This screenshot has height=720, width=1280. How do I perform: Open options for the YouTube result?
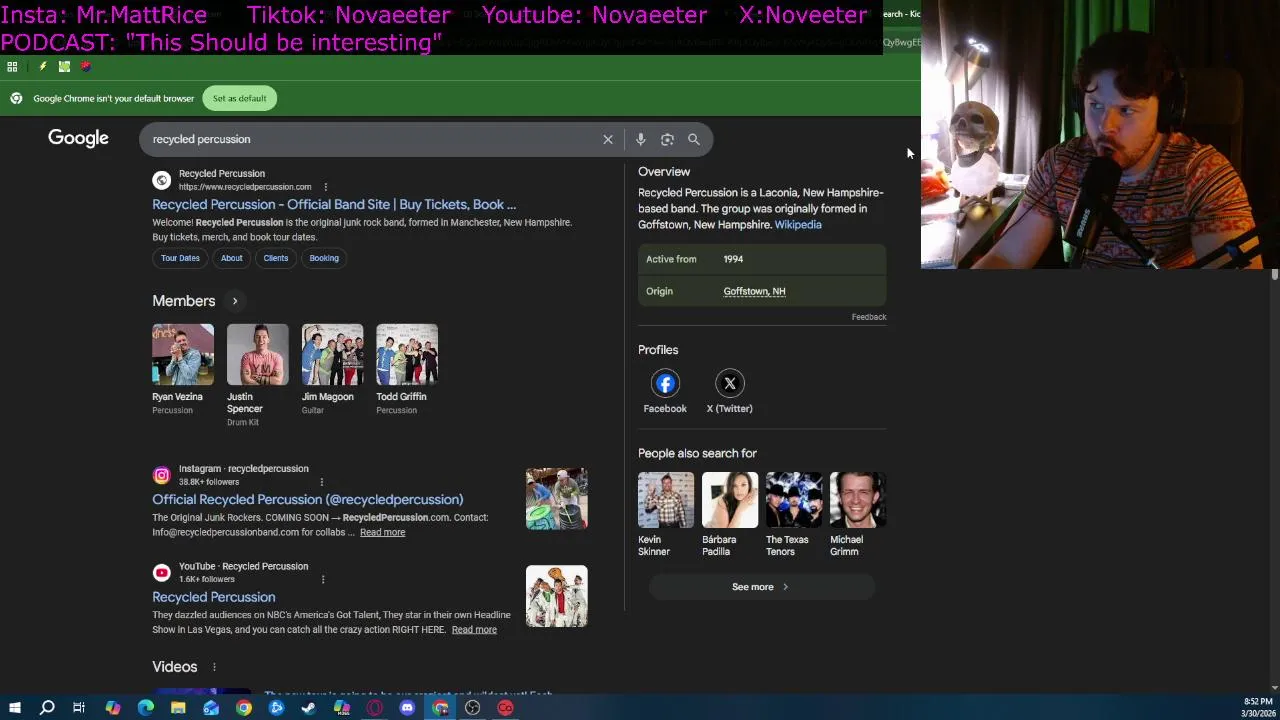322,579
